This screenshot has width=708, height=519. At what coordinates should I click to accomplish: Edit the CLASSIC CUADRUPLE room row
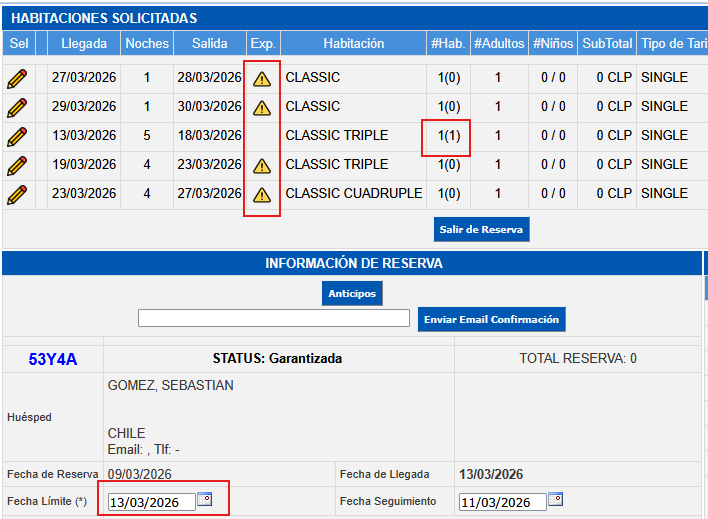pos(17,194)
